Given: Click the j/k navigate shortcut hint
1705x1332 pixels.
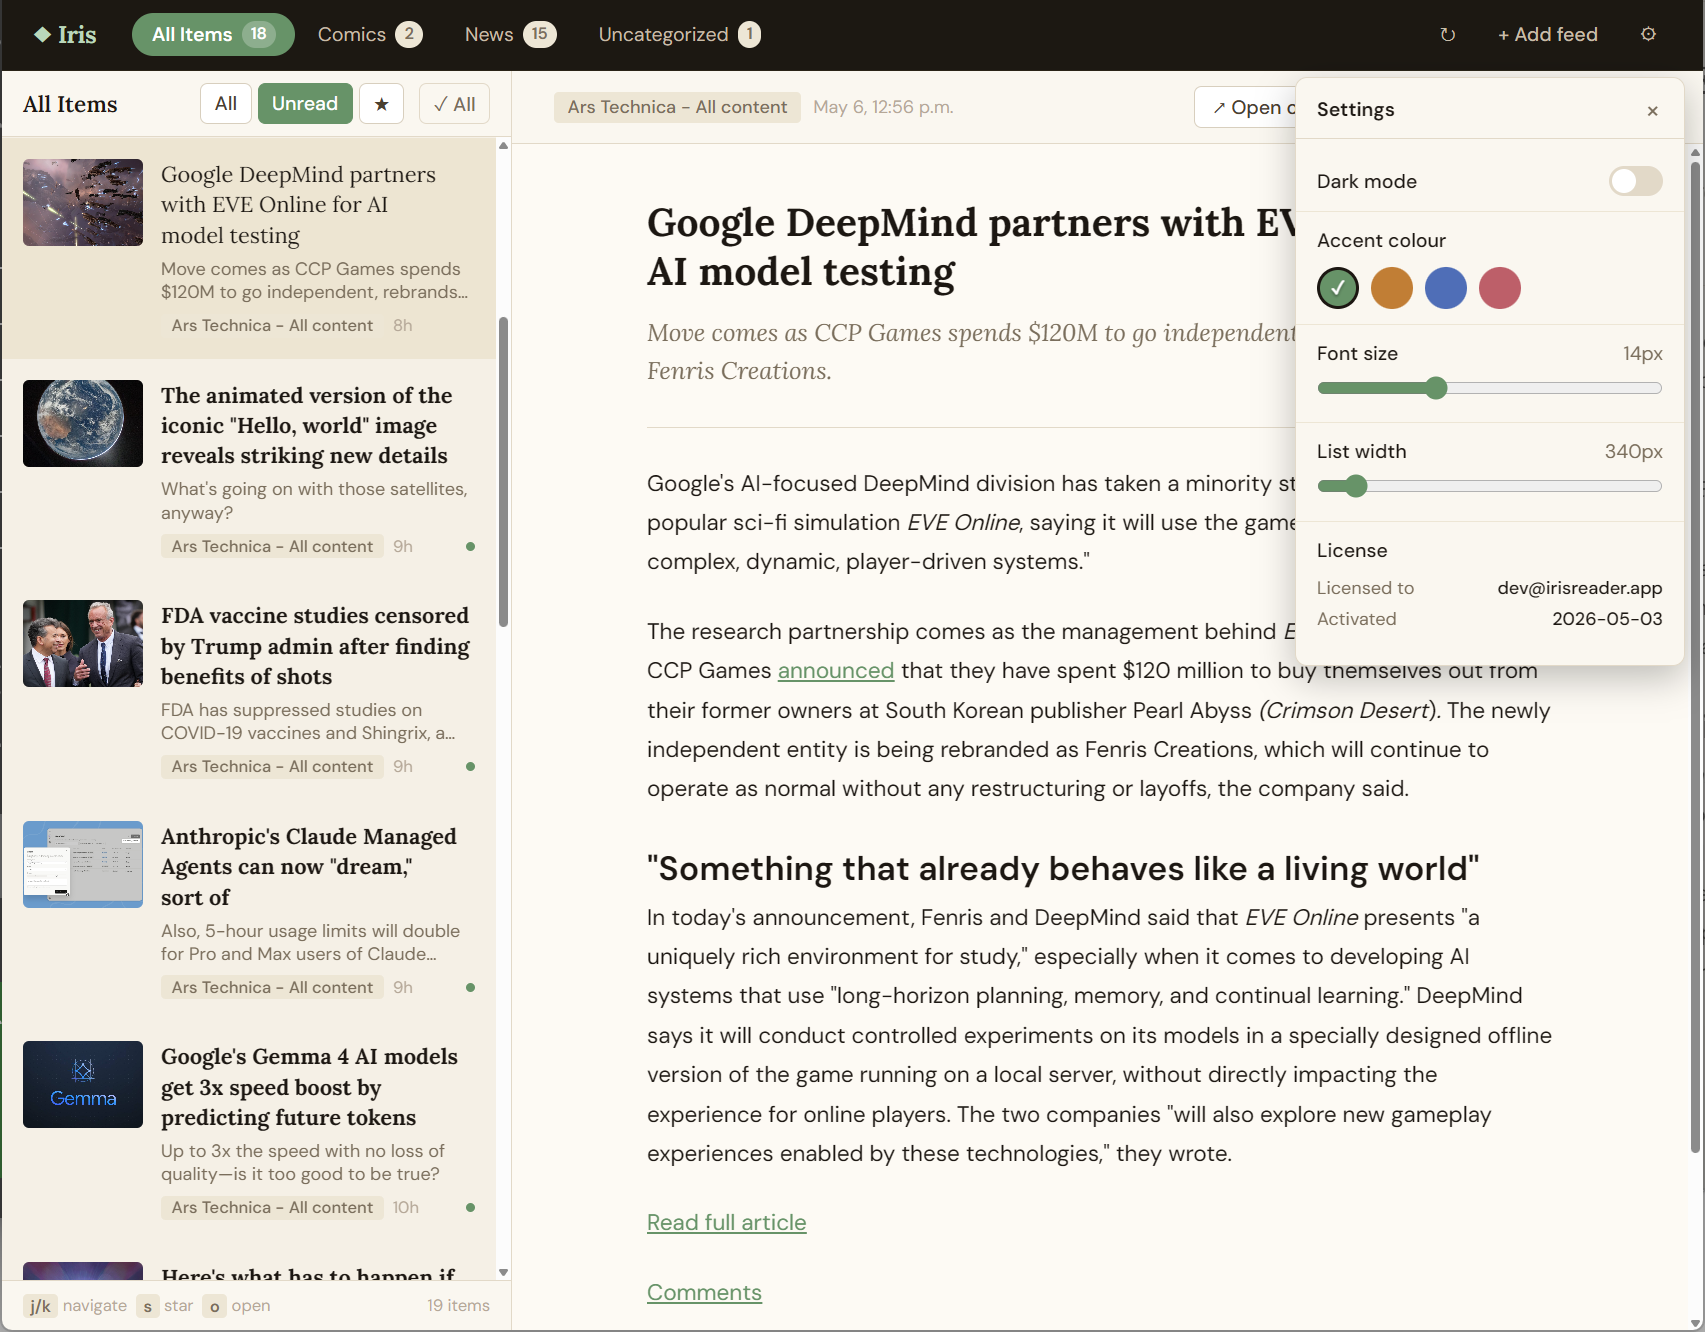Looking at the screenshot, I should pyautogui.click(x=75, y=1305).
